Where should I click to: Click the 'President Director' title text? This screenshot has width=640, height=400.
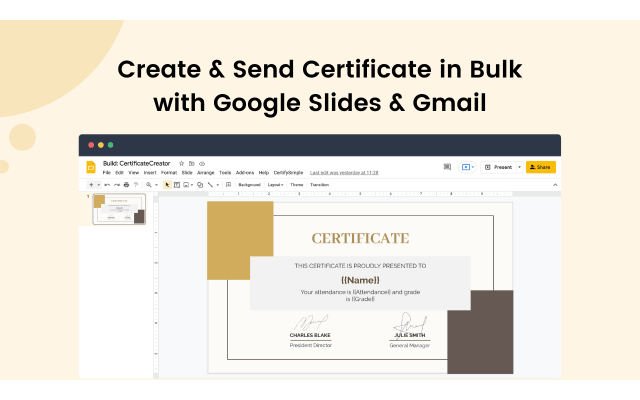311,345
